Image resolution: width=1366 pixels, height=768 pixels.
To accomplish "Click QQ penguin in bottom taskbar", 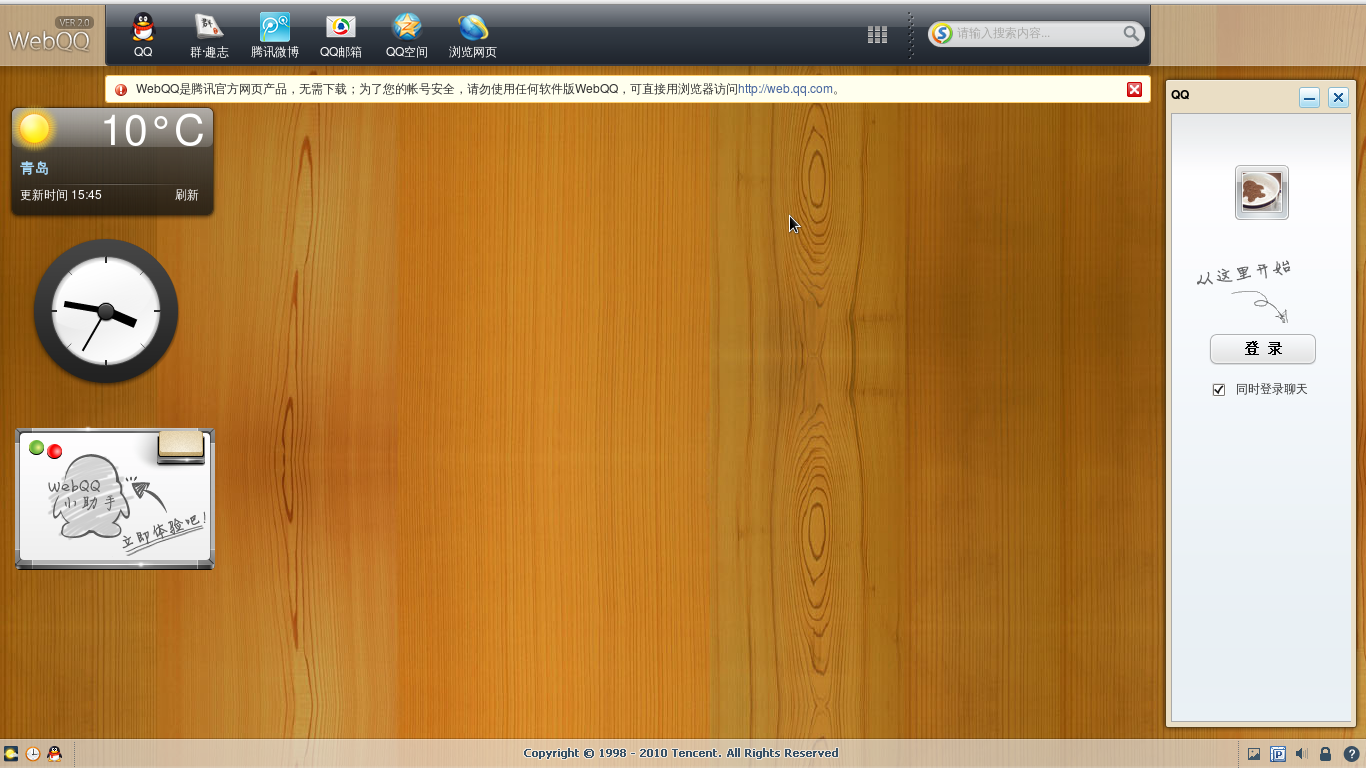I will [x=55, y=754].
